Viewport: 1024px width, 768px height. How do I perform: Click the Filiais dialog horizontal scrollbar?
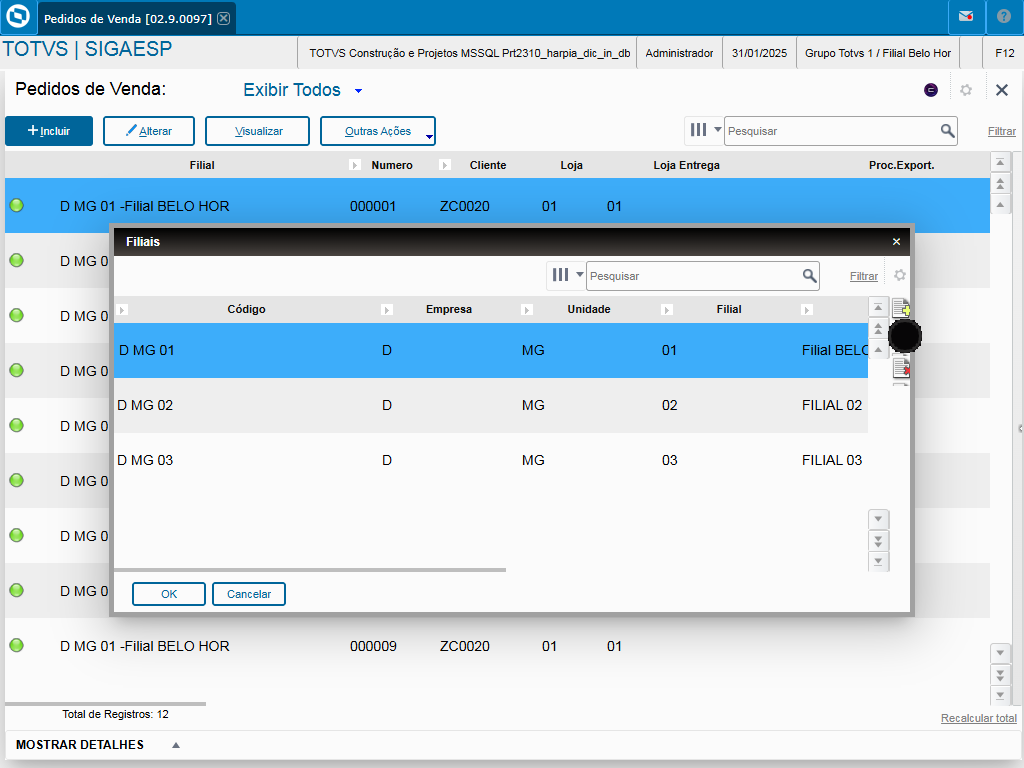click(x=310, y=570)
